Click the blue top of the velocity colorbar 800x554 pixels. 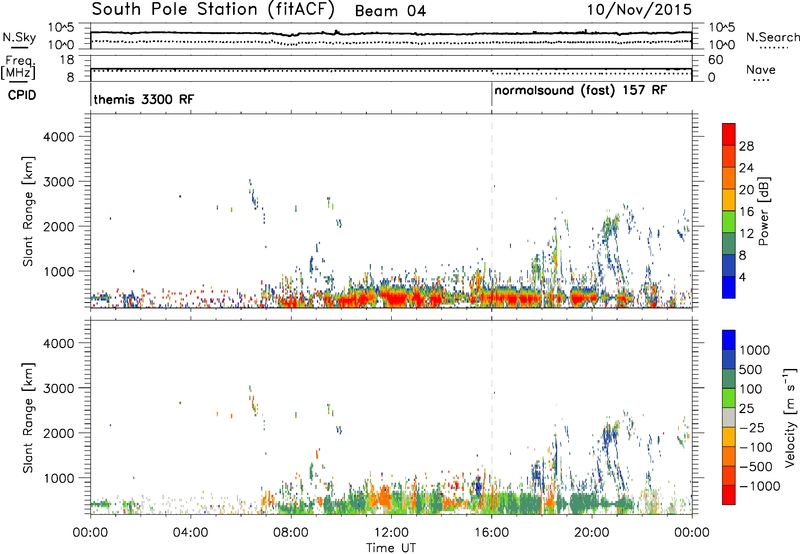tap(729, 340)
